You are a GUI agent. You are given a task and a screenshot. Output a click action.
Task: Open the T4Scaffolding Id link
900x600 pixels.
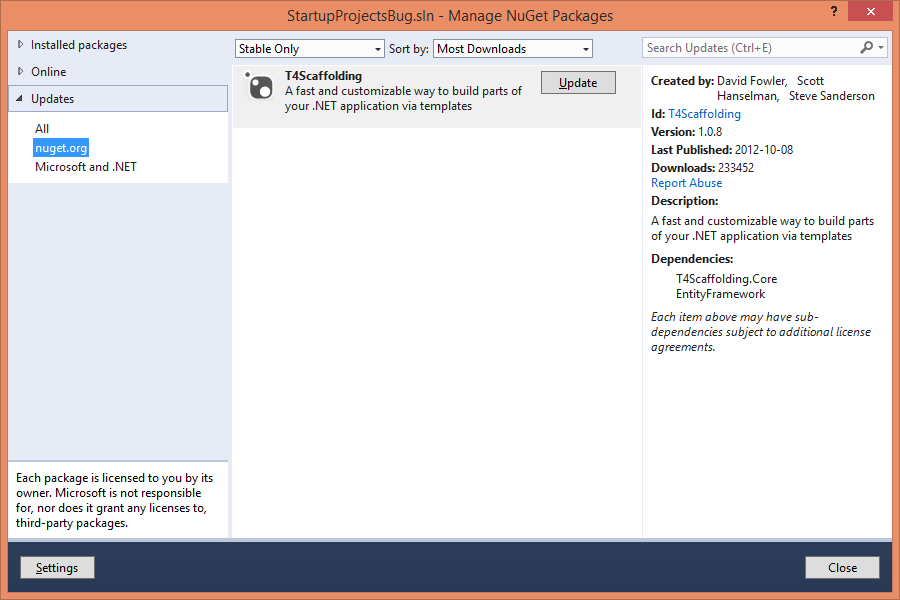click(704, 114)
